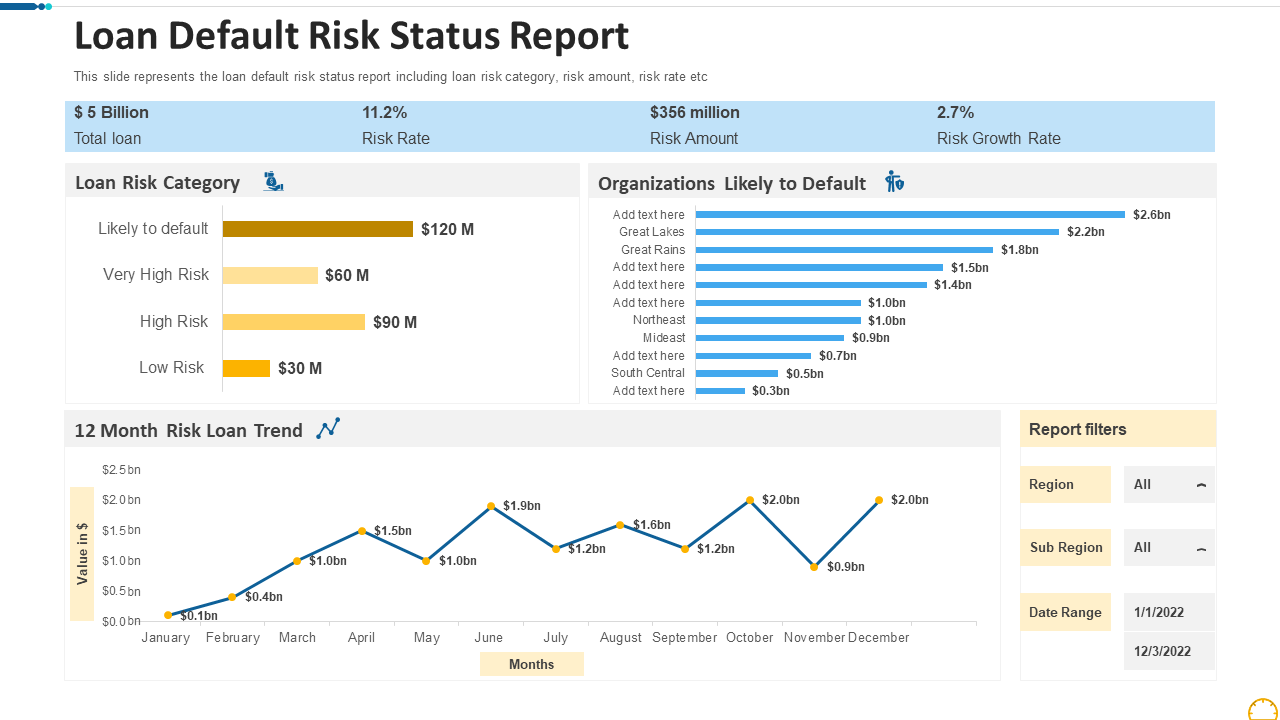Click the Months axis label
Image resolution: width=1280 pixels, height=720 pixels.
click(x=531, y=664)
